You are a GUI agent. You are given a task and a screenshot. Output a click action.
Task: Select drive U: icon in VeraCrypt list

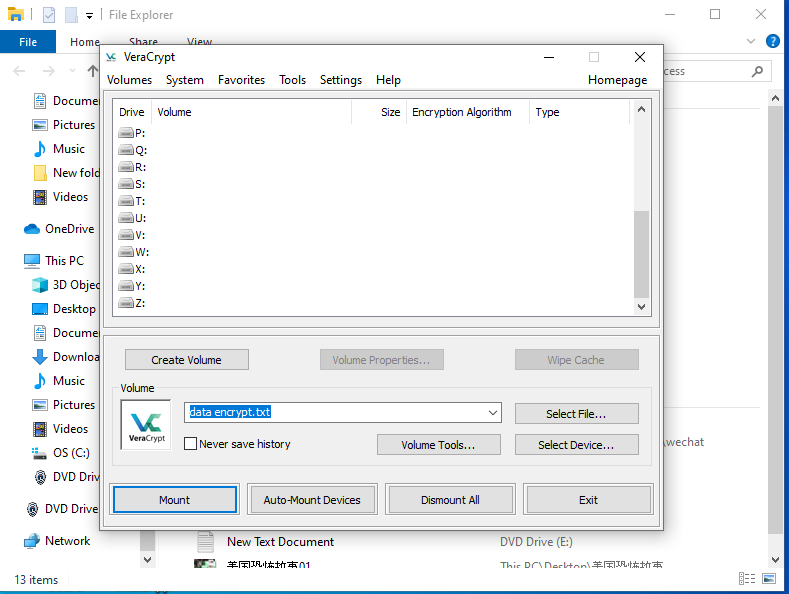[126, 218]
